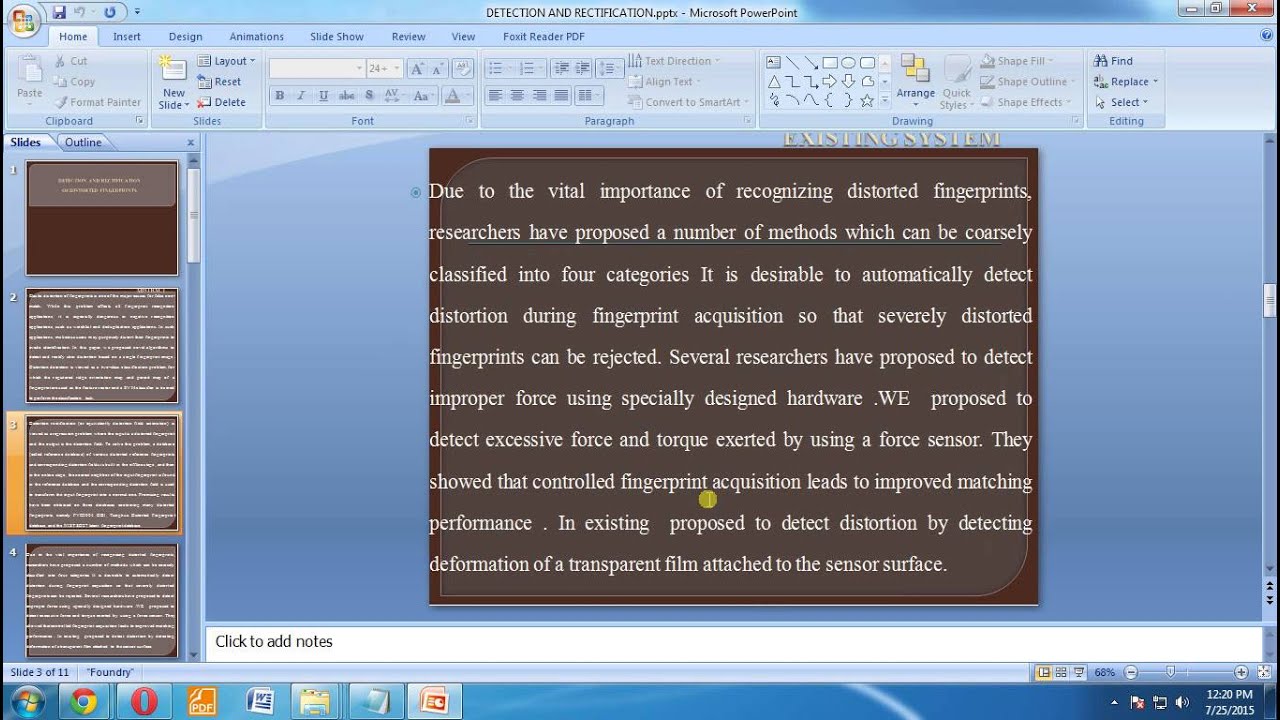Open the Replace dropdown

(1126, 82)
